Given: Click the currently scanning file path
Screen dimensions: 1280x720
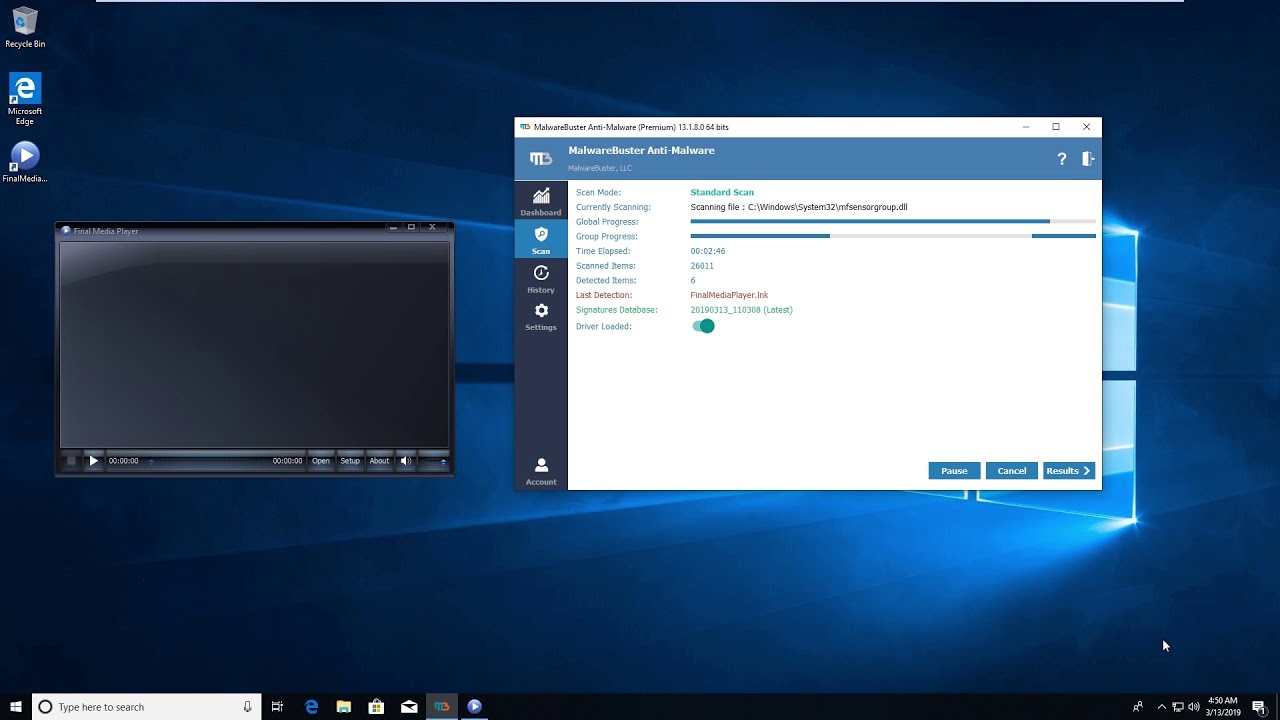Looking at the screenshot, I should click(x=799, y=207).
